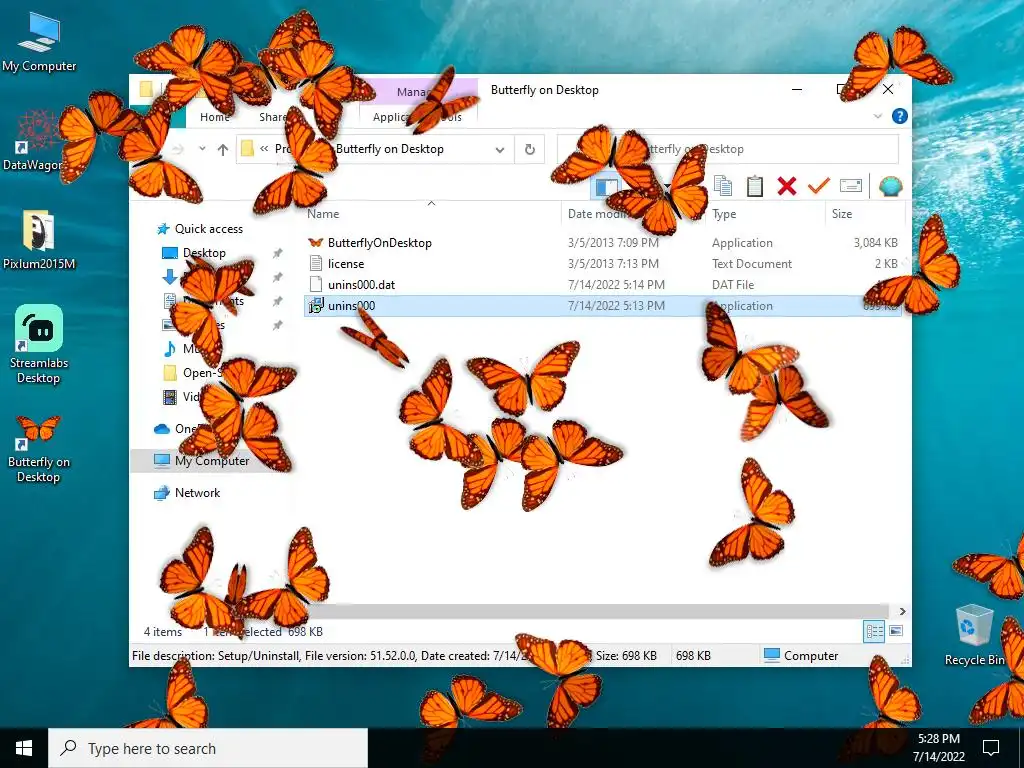
Task: Click the date 3/5/2013 7:09 PM
Action: click(x=613, y=242)
